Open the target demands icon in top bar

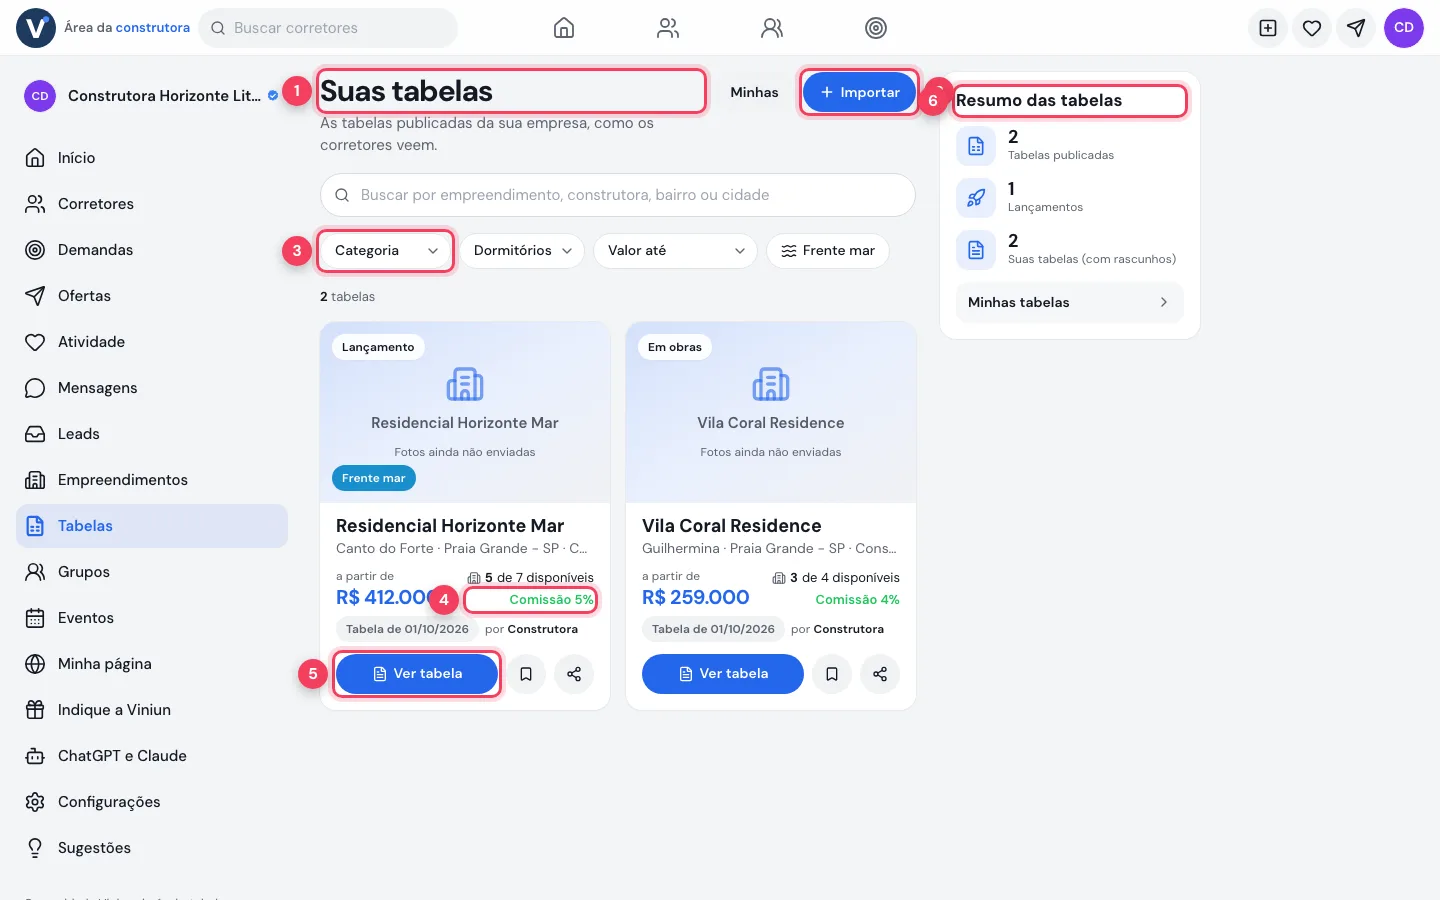[x=876, y=28]
